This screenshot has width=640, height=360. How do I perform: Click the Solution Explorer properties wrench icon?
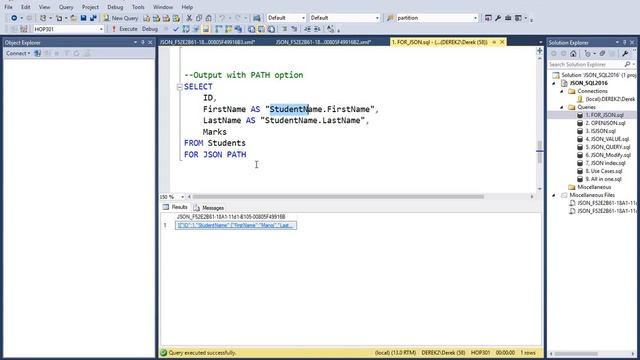pos(625,53)
